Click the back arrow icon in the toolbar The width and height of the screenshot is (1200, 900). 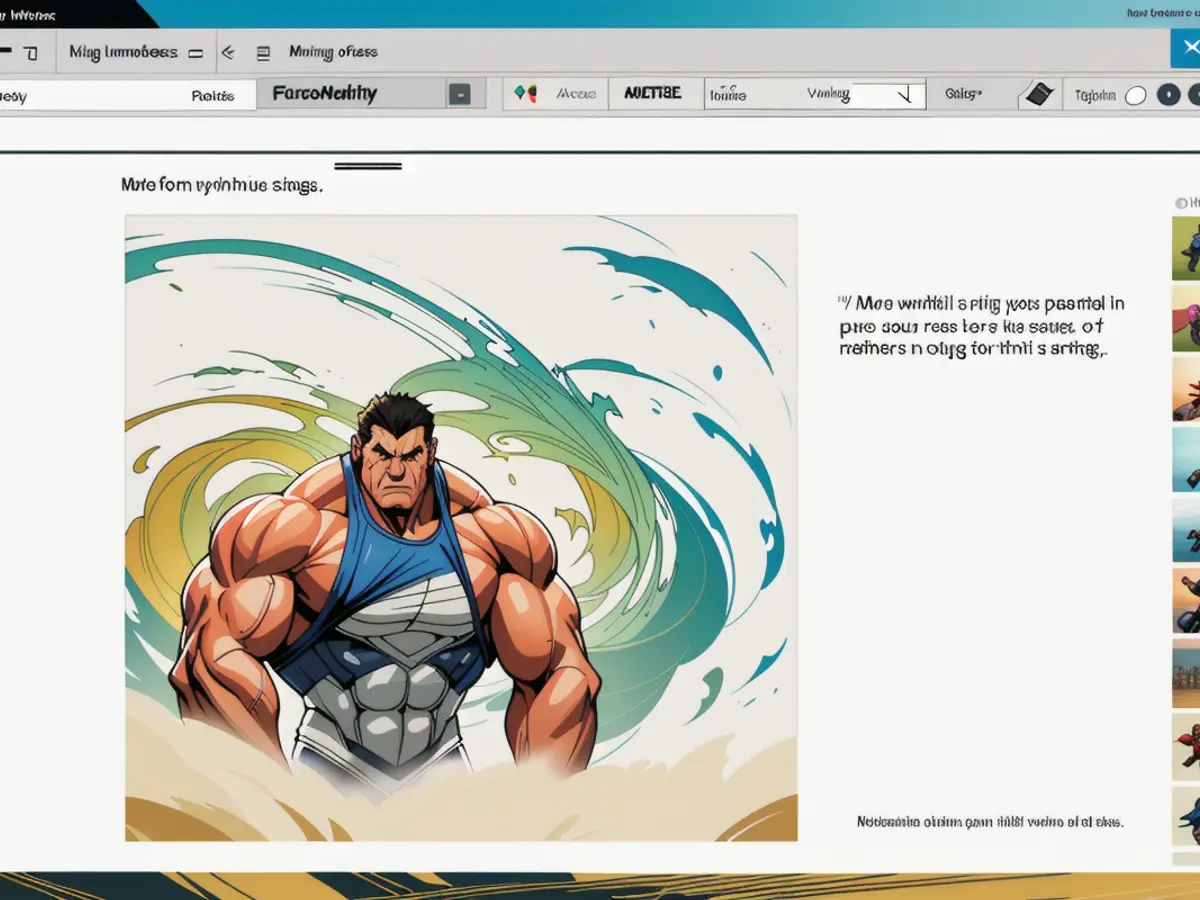point(227,53)
